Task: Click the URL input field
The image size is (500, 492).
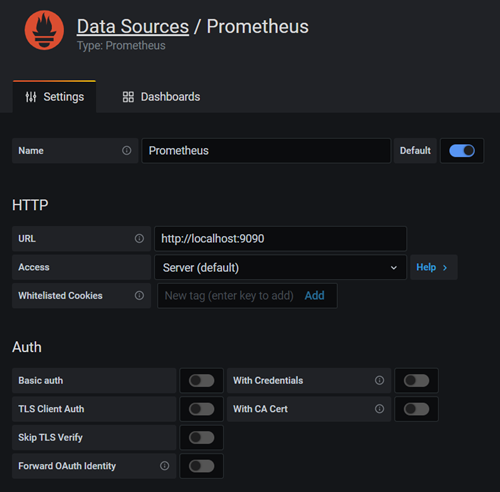Action: 280,239
